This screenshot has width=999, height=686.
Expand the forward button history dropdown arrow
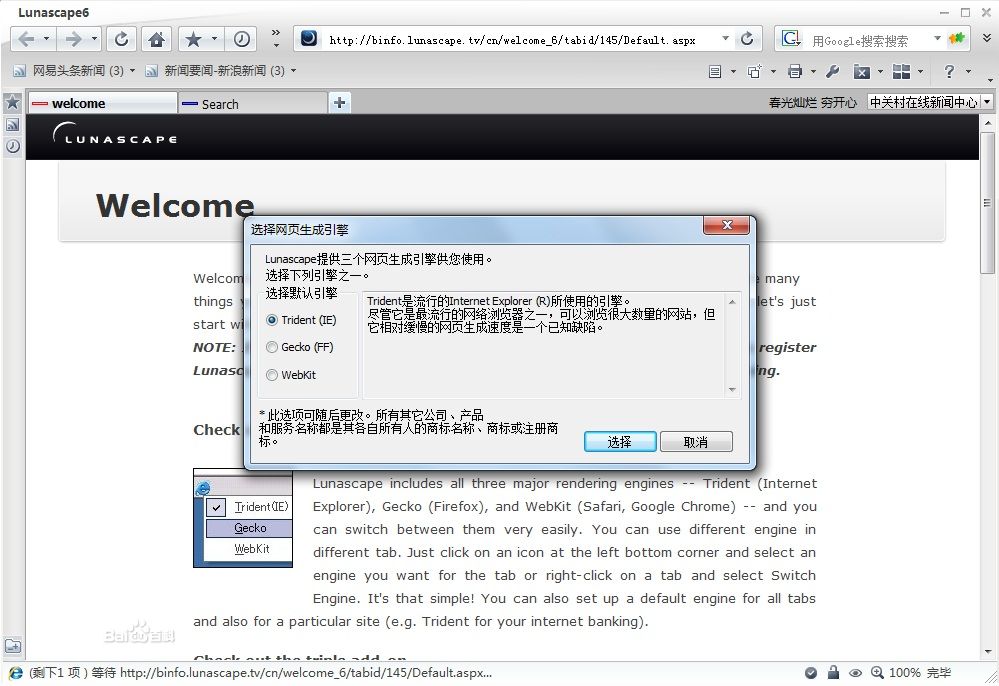94,39
